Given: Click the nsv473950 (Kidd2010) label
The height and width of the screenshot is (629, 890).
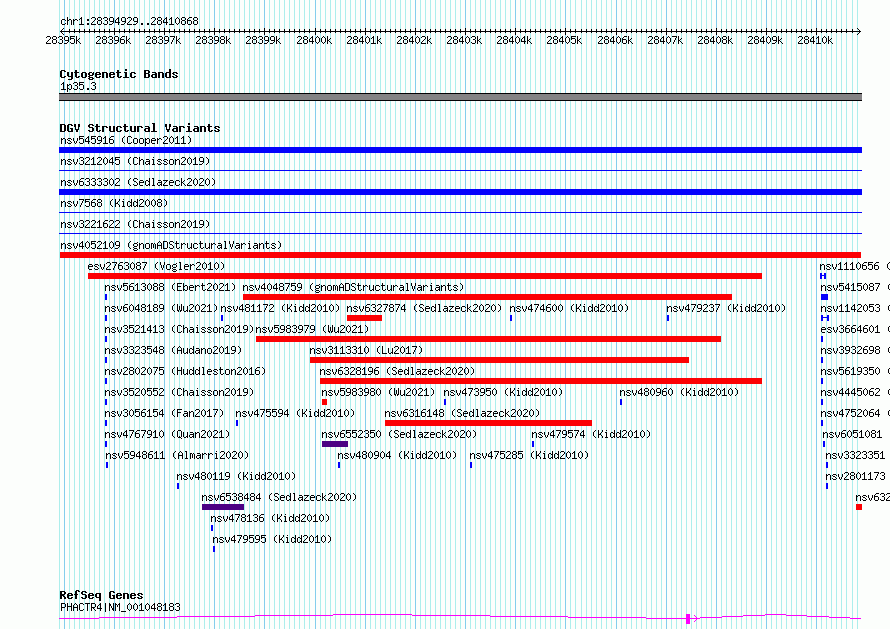Looking at the screenshot, I should tap(503, 392).
